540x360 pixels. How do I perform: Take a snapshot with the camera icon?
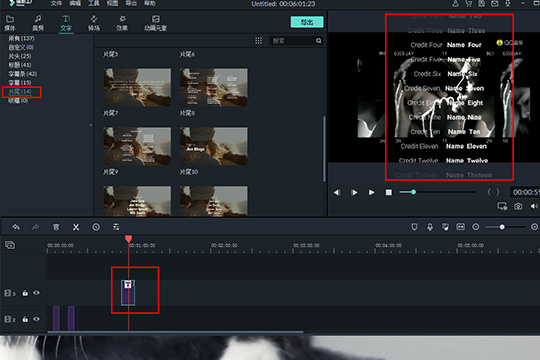(x=518, y=206)
